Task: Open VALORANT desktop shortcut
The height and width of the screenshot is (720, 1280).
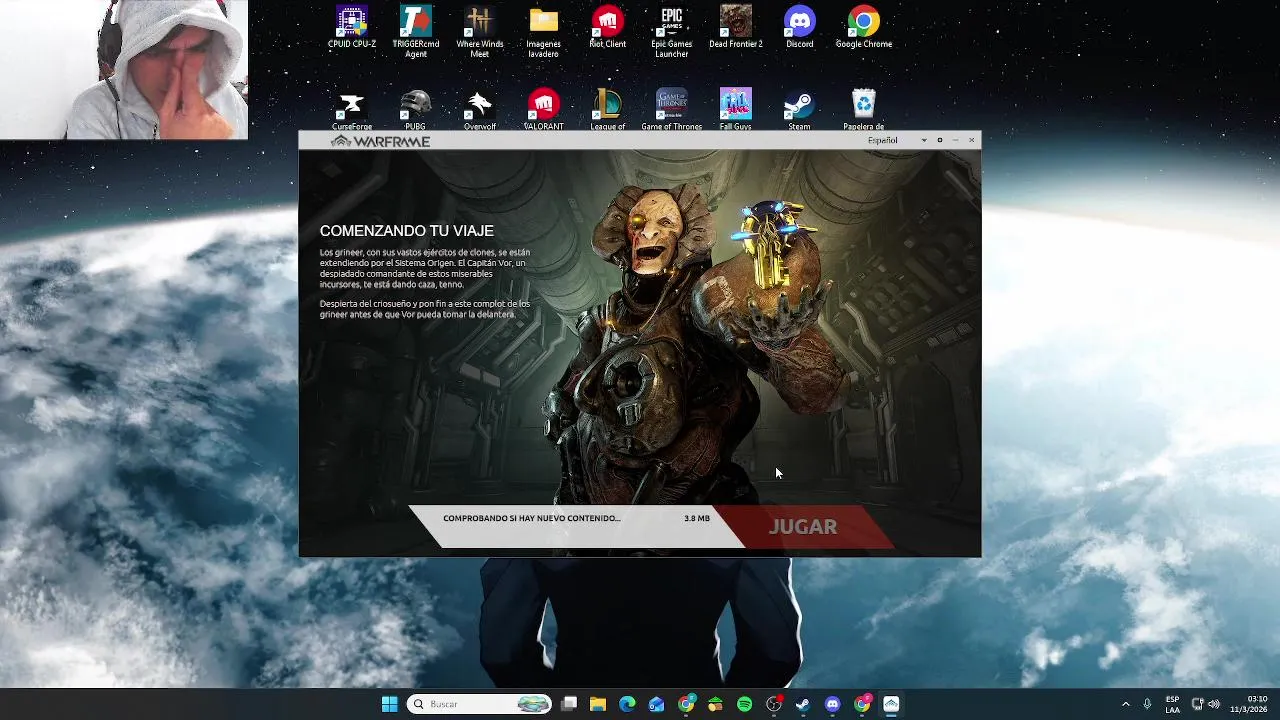Action: point(544,110)
